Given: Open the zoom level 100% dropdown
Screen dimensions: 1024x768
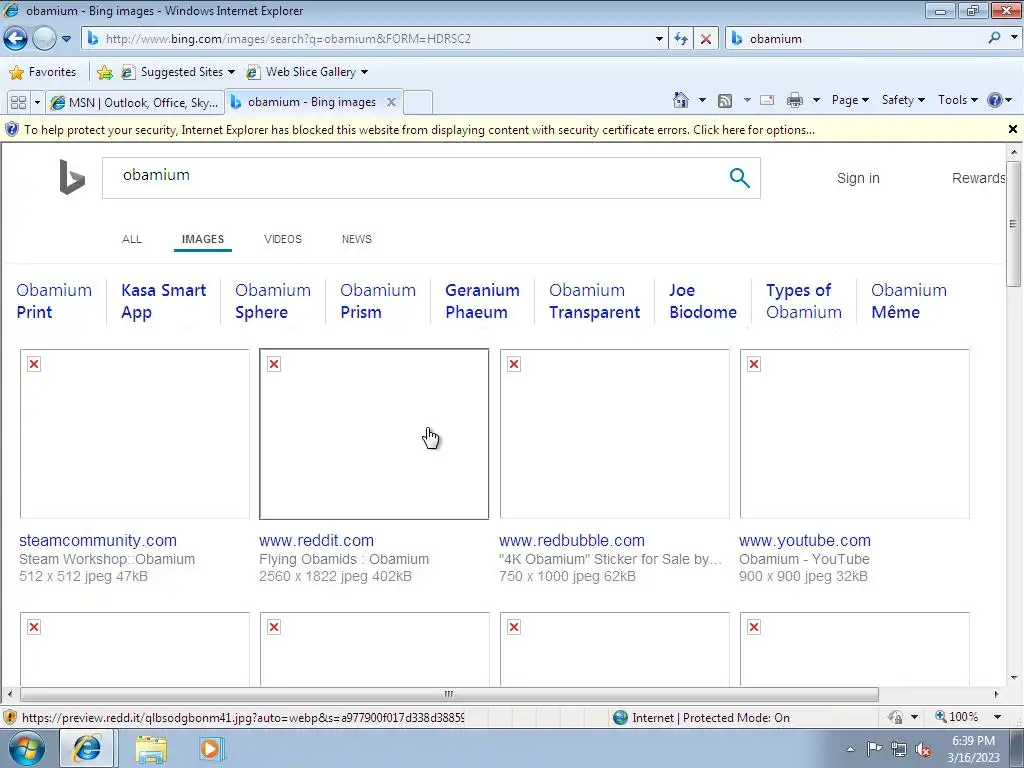Looking at the screenshot, I should point(997,717).
